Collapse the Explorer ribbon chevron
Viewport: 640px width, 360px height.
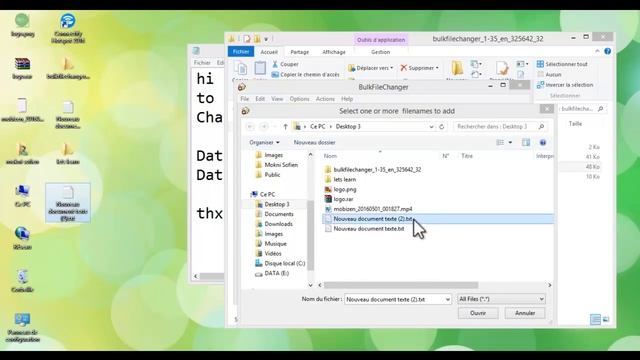point(597,51)
